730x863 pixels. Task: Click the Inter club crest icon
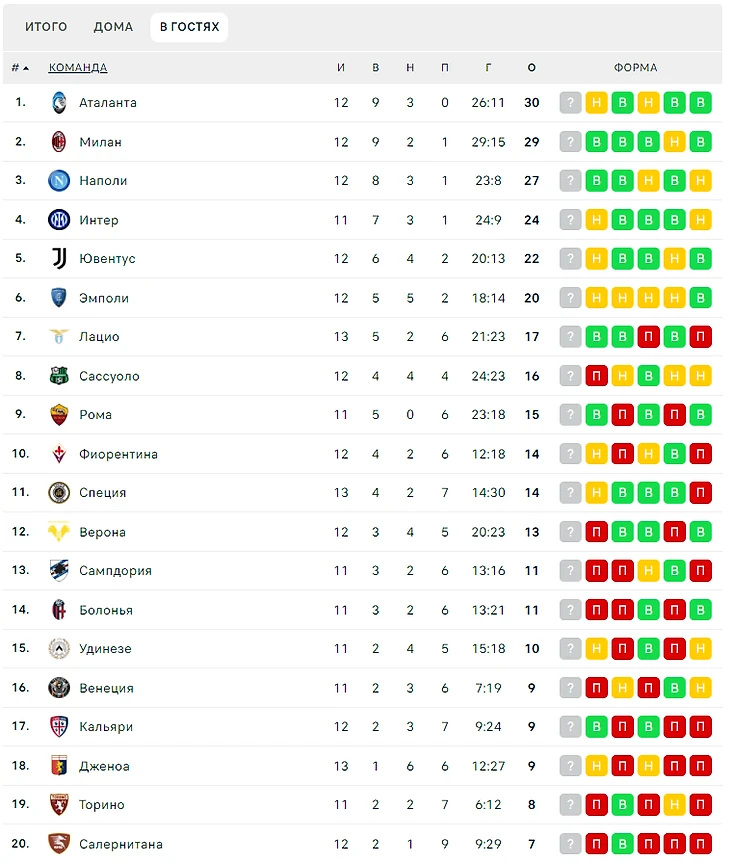[x=59, y=220]
